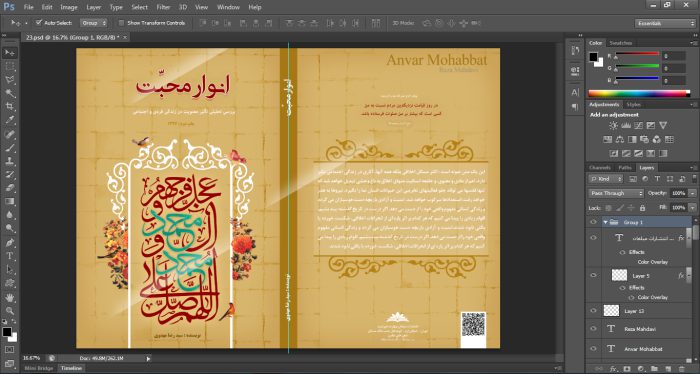Open the Mini Bridge panel tab
Screen dimensions: 700x374
(x=39, y=368)
